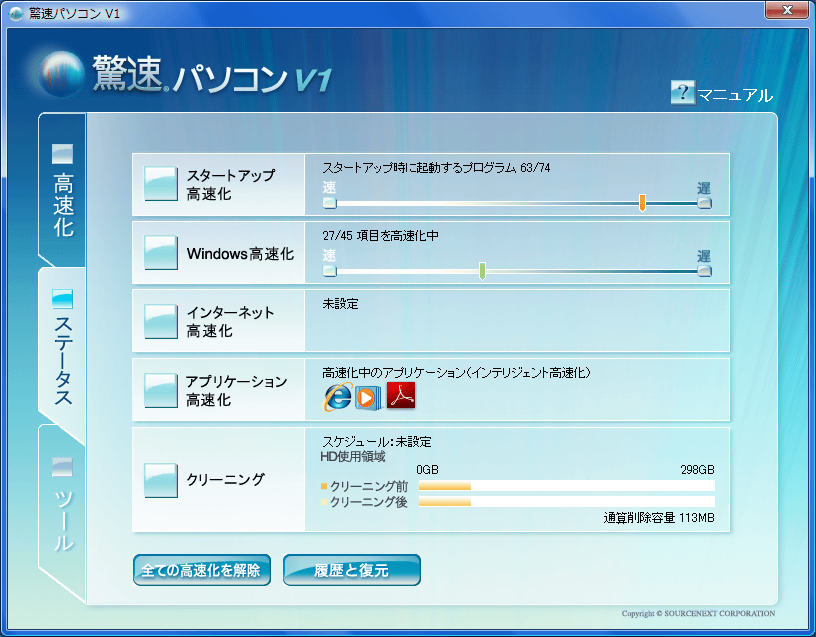The height and width of the screenshot is (637, 816).
Task: Click the title bar application icon
Action: [17, 14]
